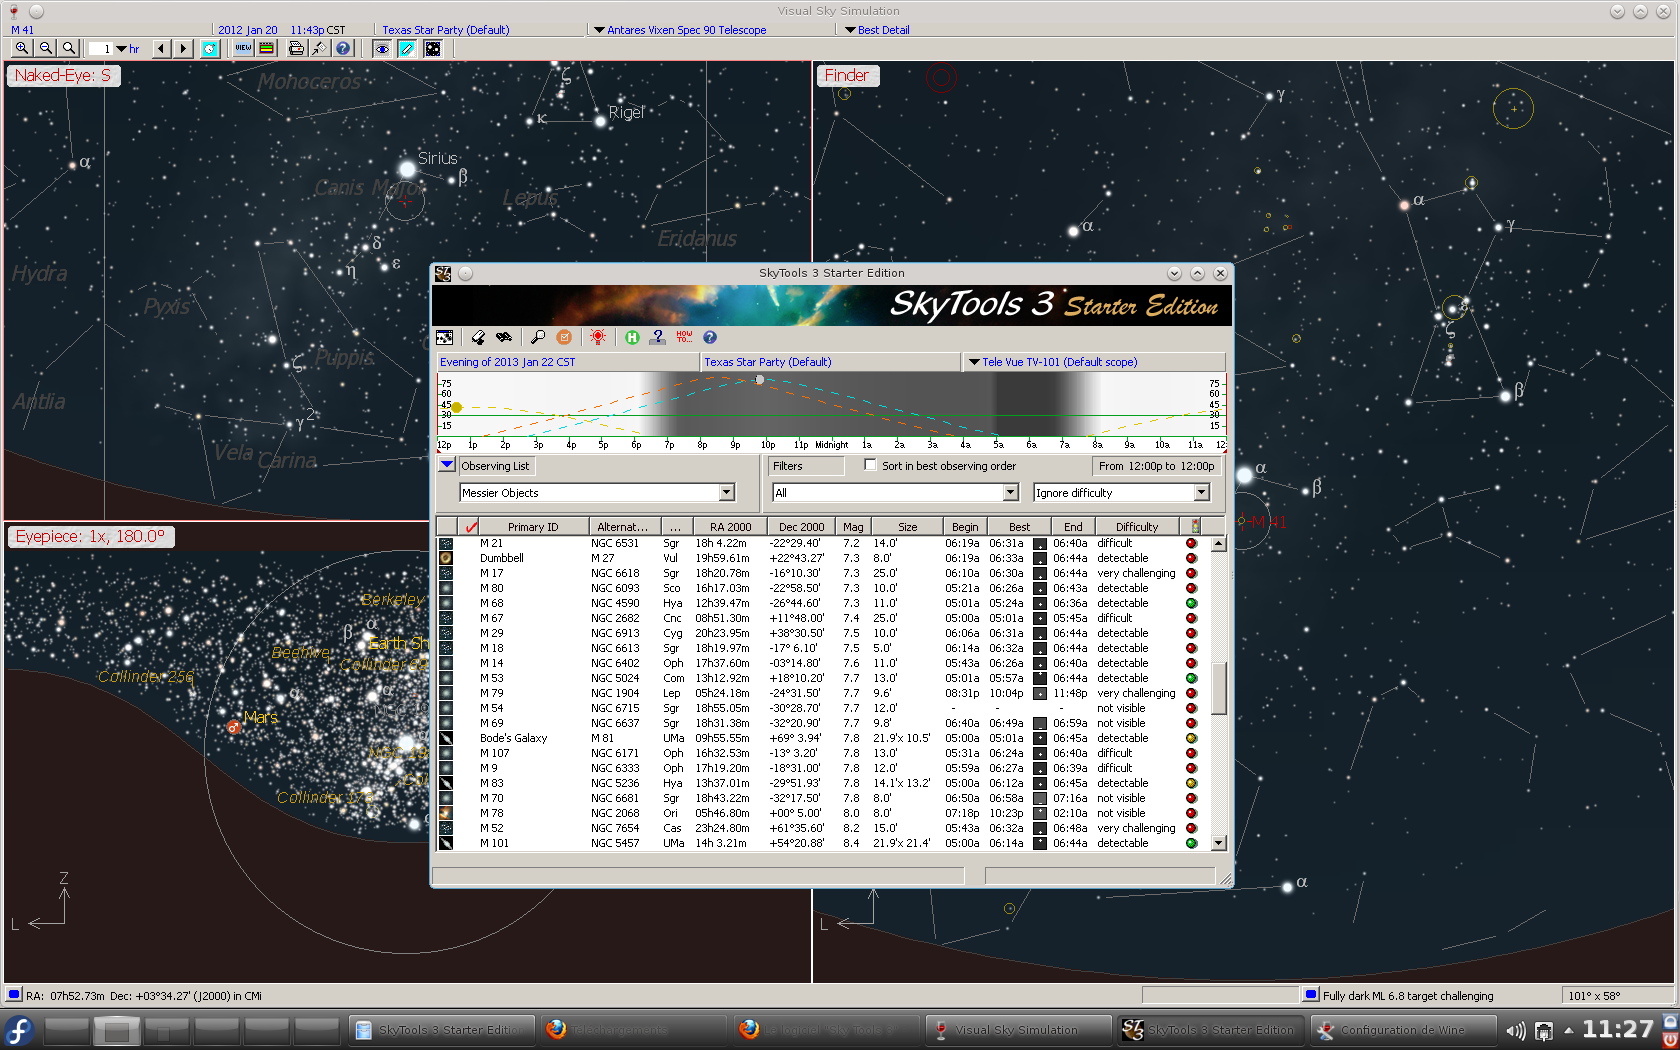Toggle the finder view button
Image resolution: width=1680 pixels, height=1050 pixels.
click(407, 48)
